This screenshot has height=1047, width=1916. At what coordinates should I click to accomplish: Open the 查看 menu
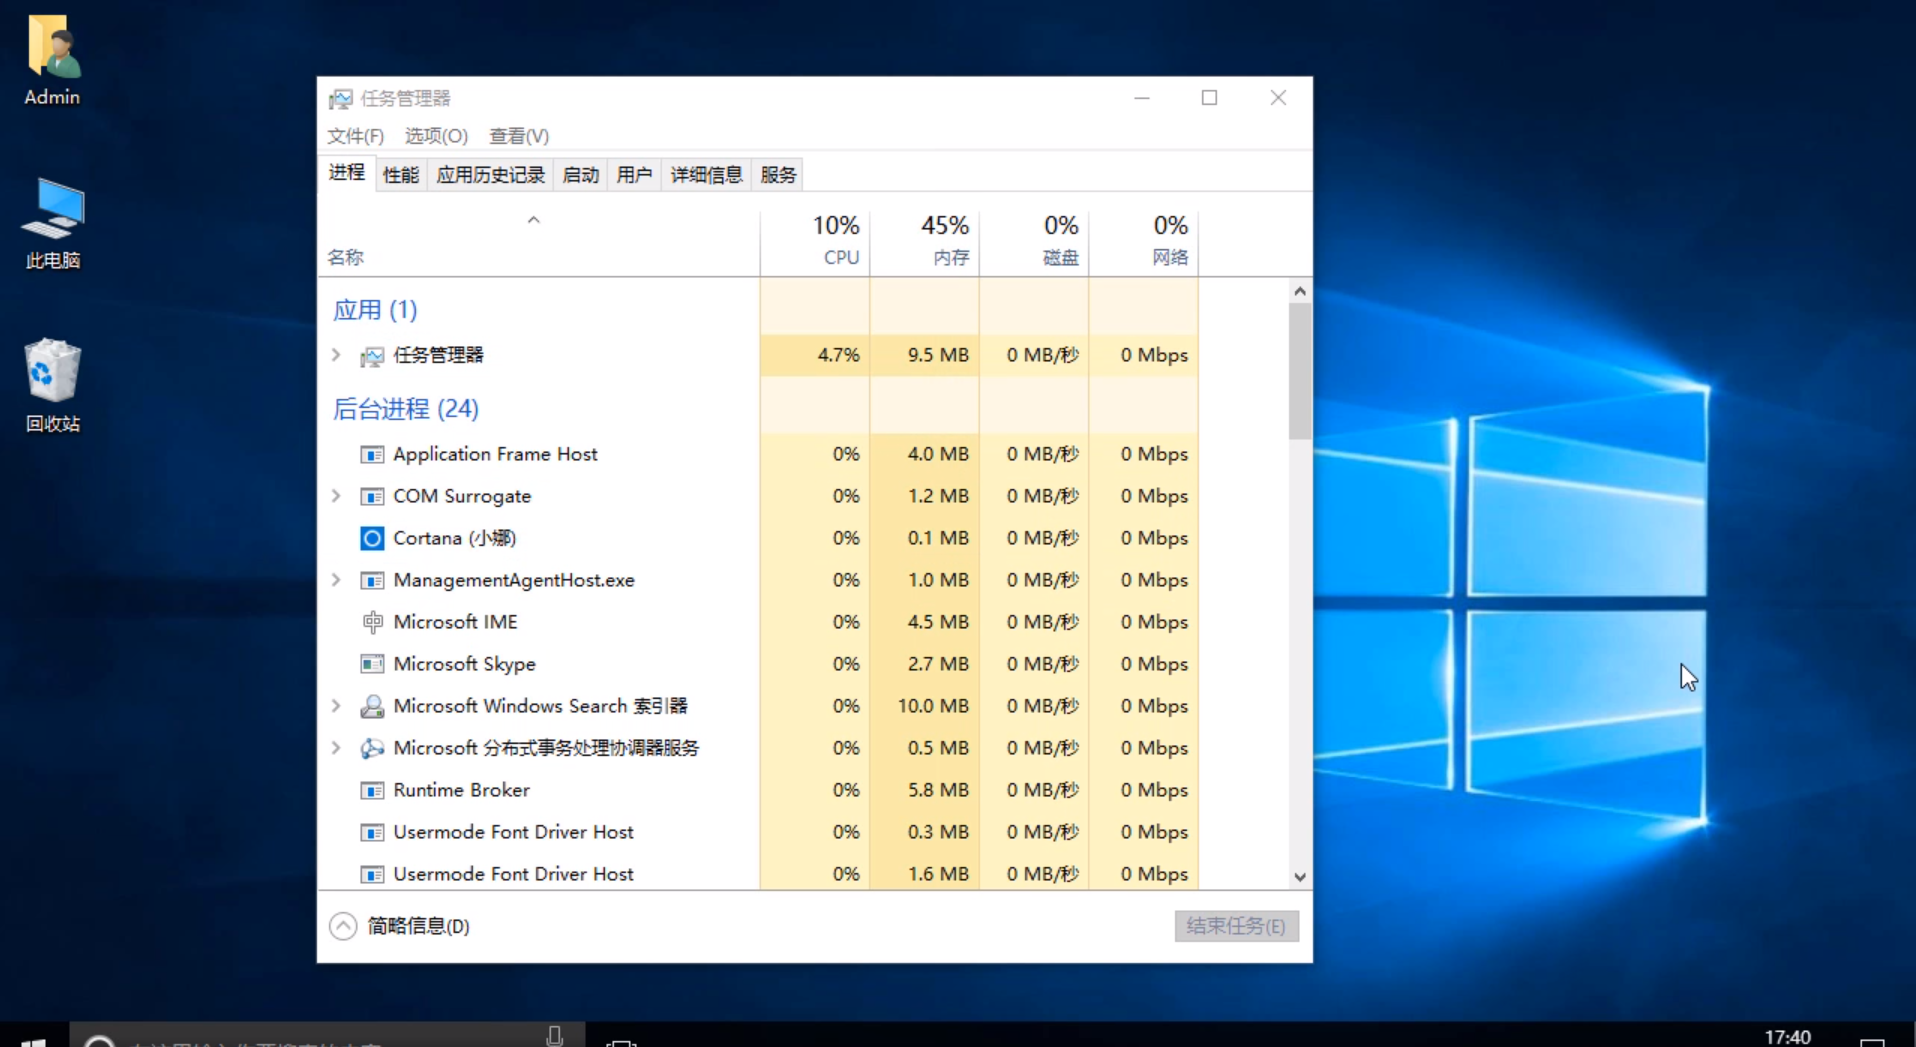pos(517,136)
